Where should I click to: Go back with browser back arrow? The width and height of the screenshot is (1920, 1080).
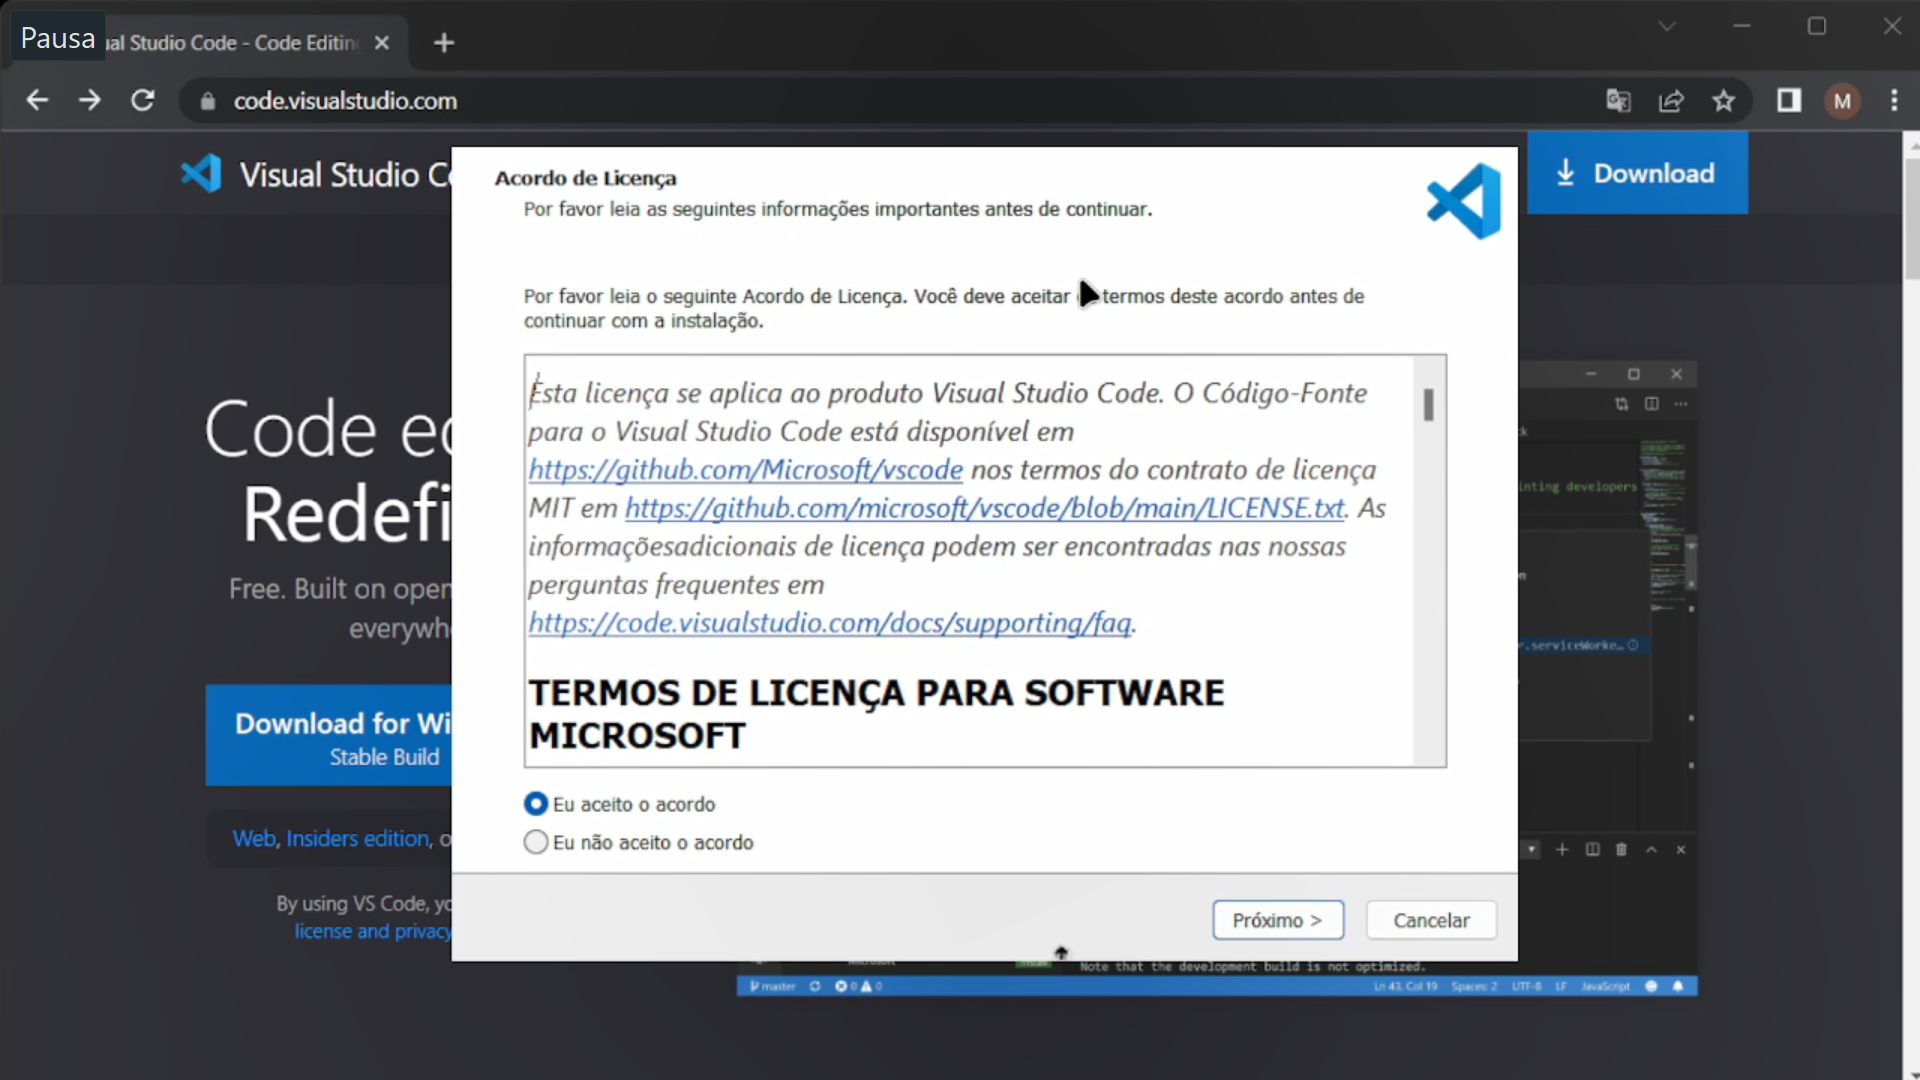coord(37,100)
